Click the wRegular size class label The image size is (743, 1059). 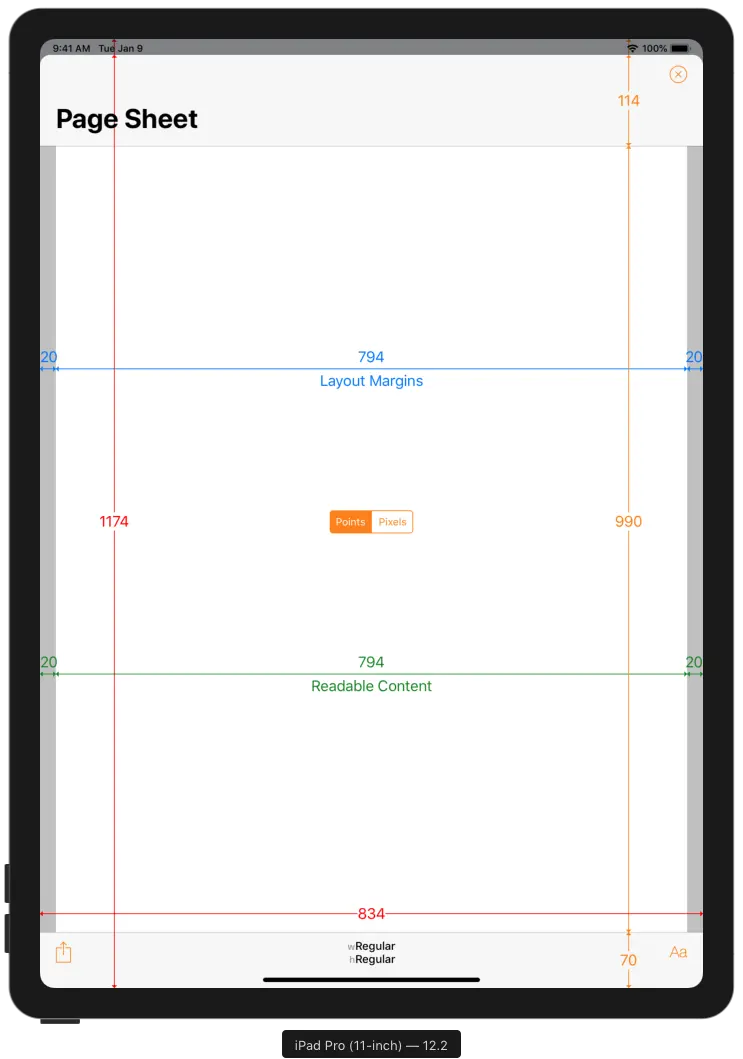(x=371, y=946)
